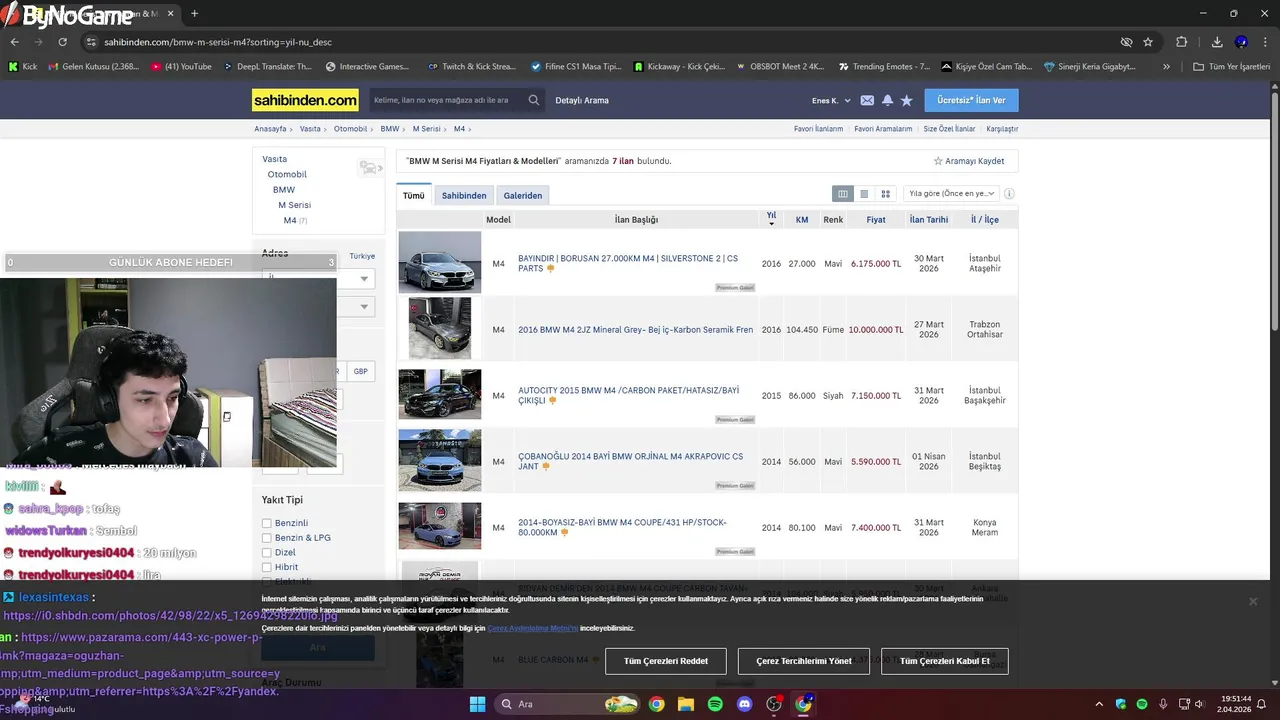Open the İl address dropdown
This screenshot has width=1280, height=720.
click(x=318, y=279)
